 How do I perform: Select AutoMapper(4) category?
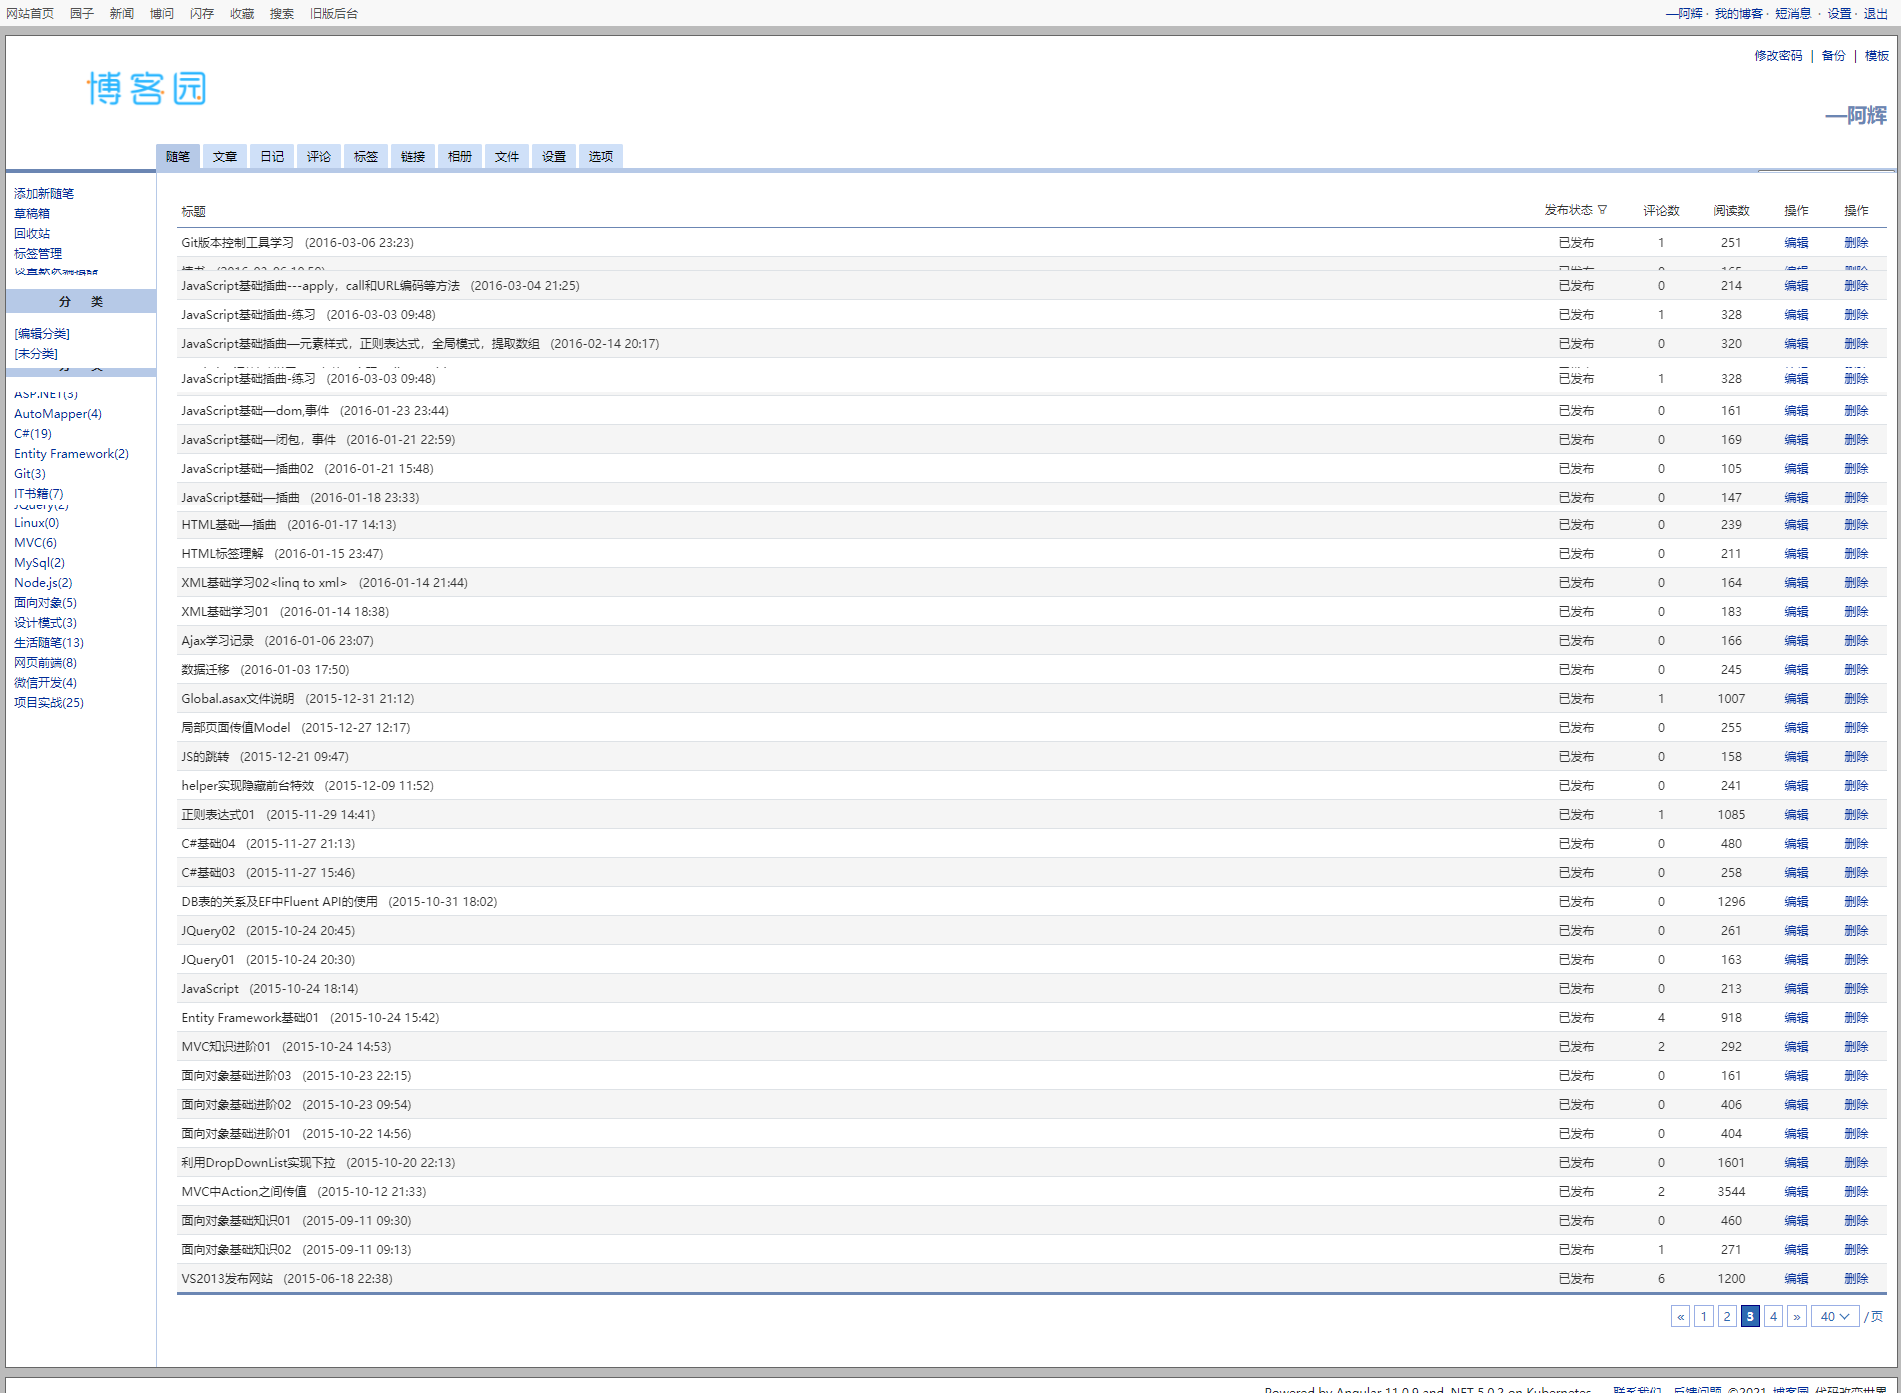58,413
